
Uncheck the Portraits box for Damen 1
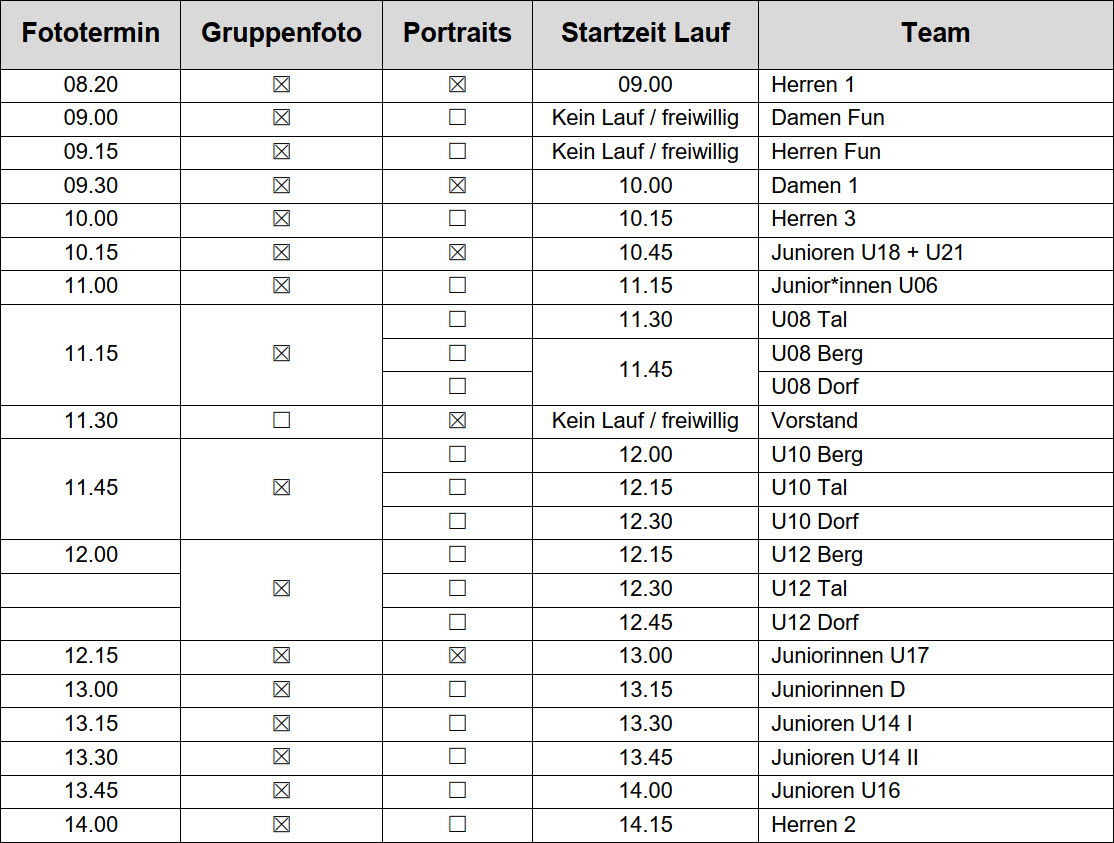click(x=458, y=185)
